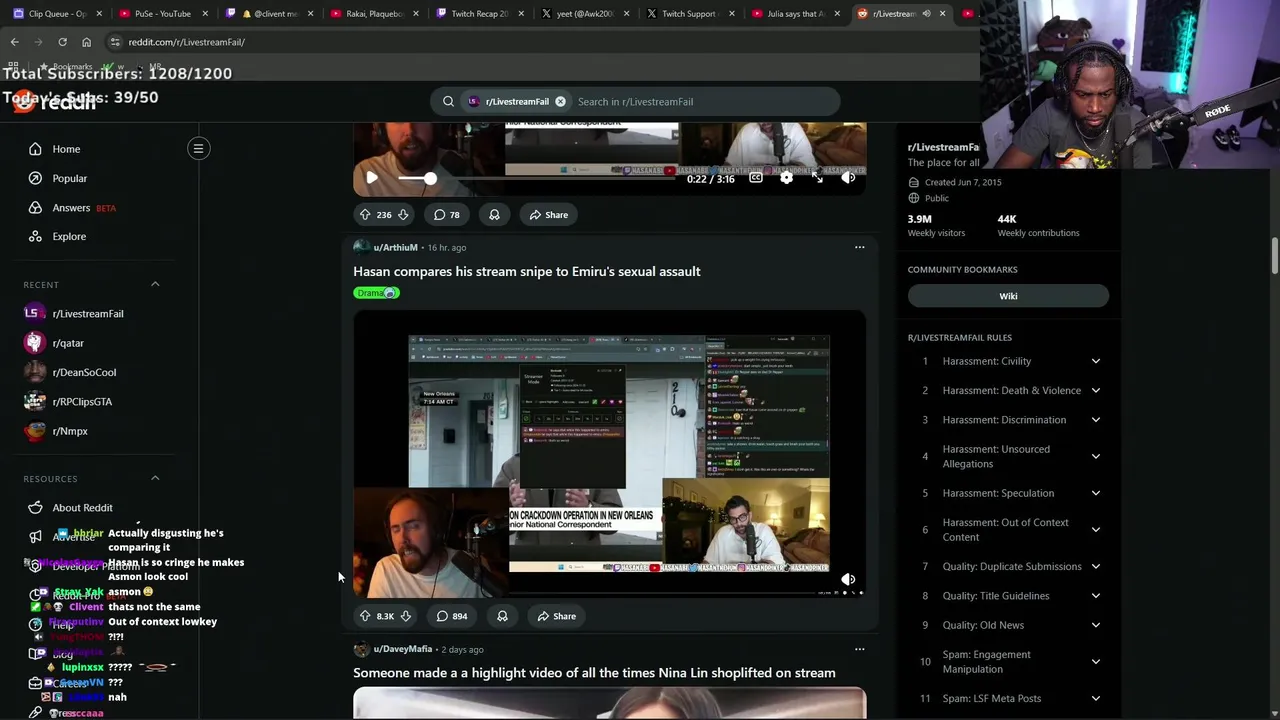Open r/RPClipsGTA recent community

coord(82,402)
